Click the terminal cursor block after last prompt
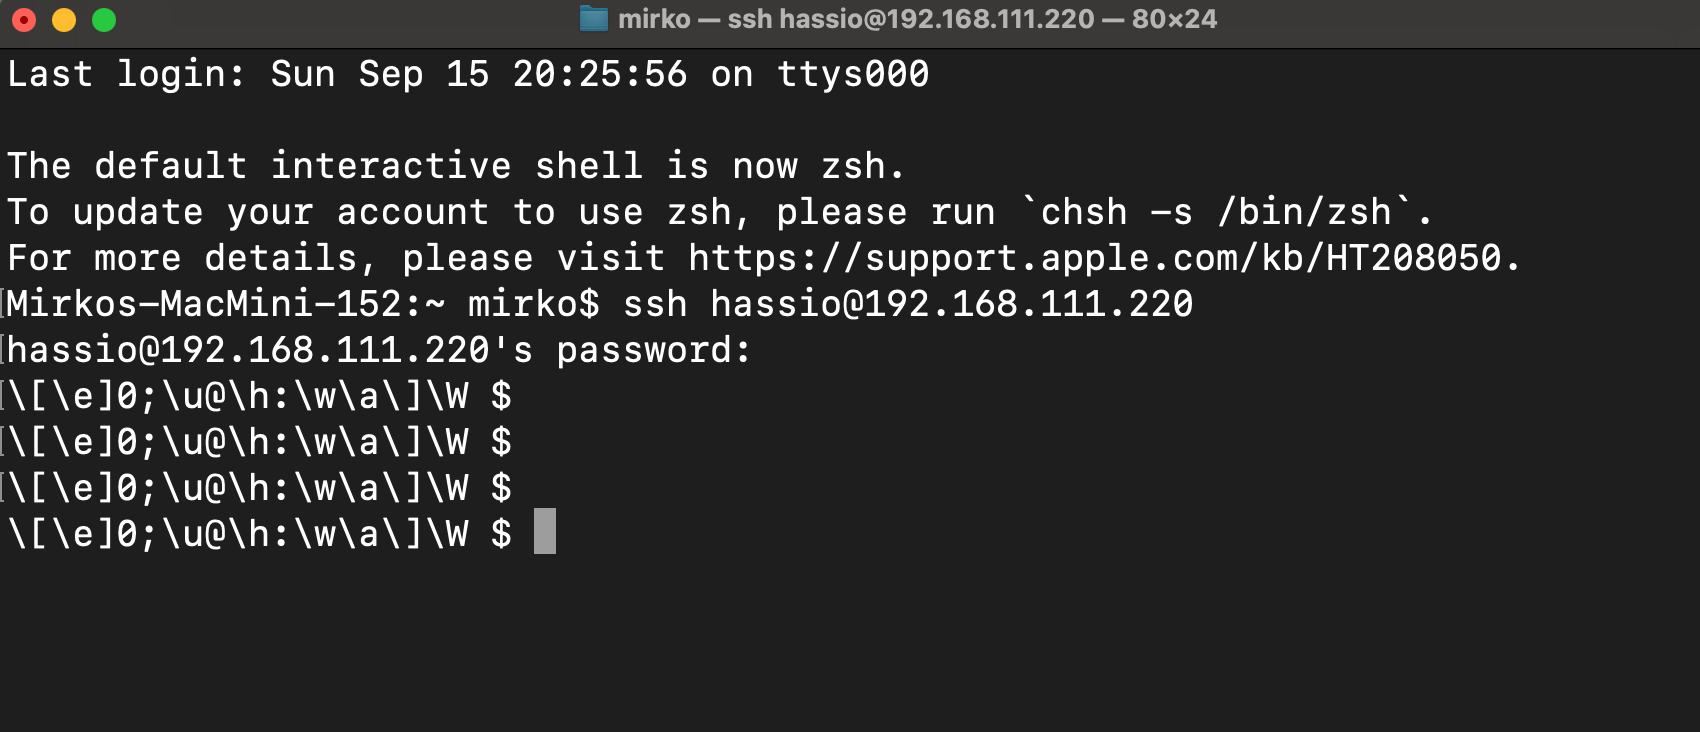The width and height of the screenshot is (1700, 732). coord(545,531)
